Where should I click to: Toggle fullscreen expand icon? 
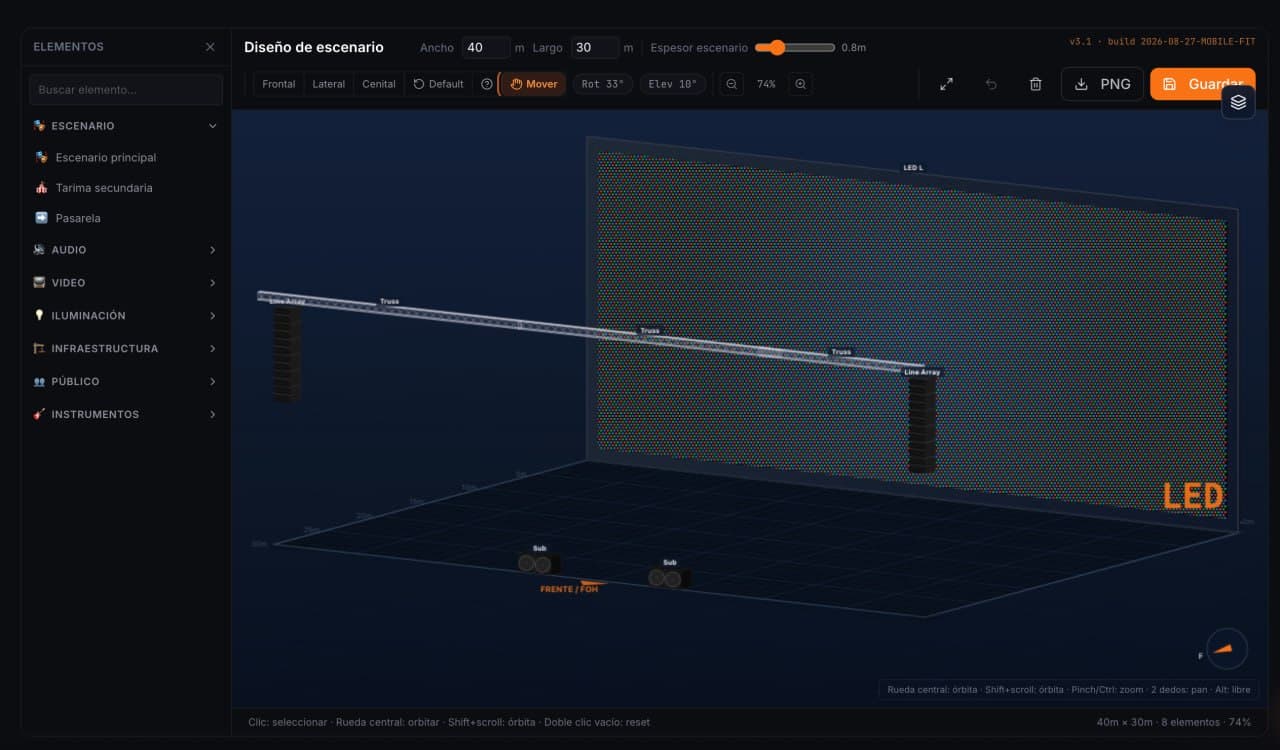click(x=946, y=84)
